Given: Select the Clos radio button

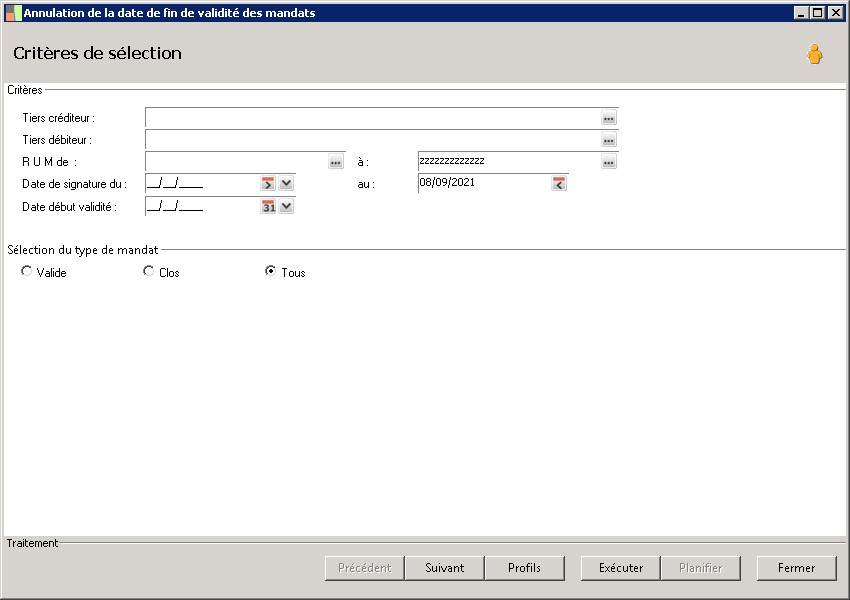Looking at the screenshot, I should [149, 270].
